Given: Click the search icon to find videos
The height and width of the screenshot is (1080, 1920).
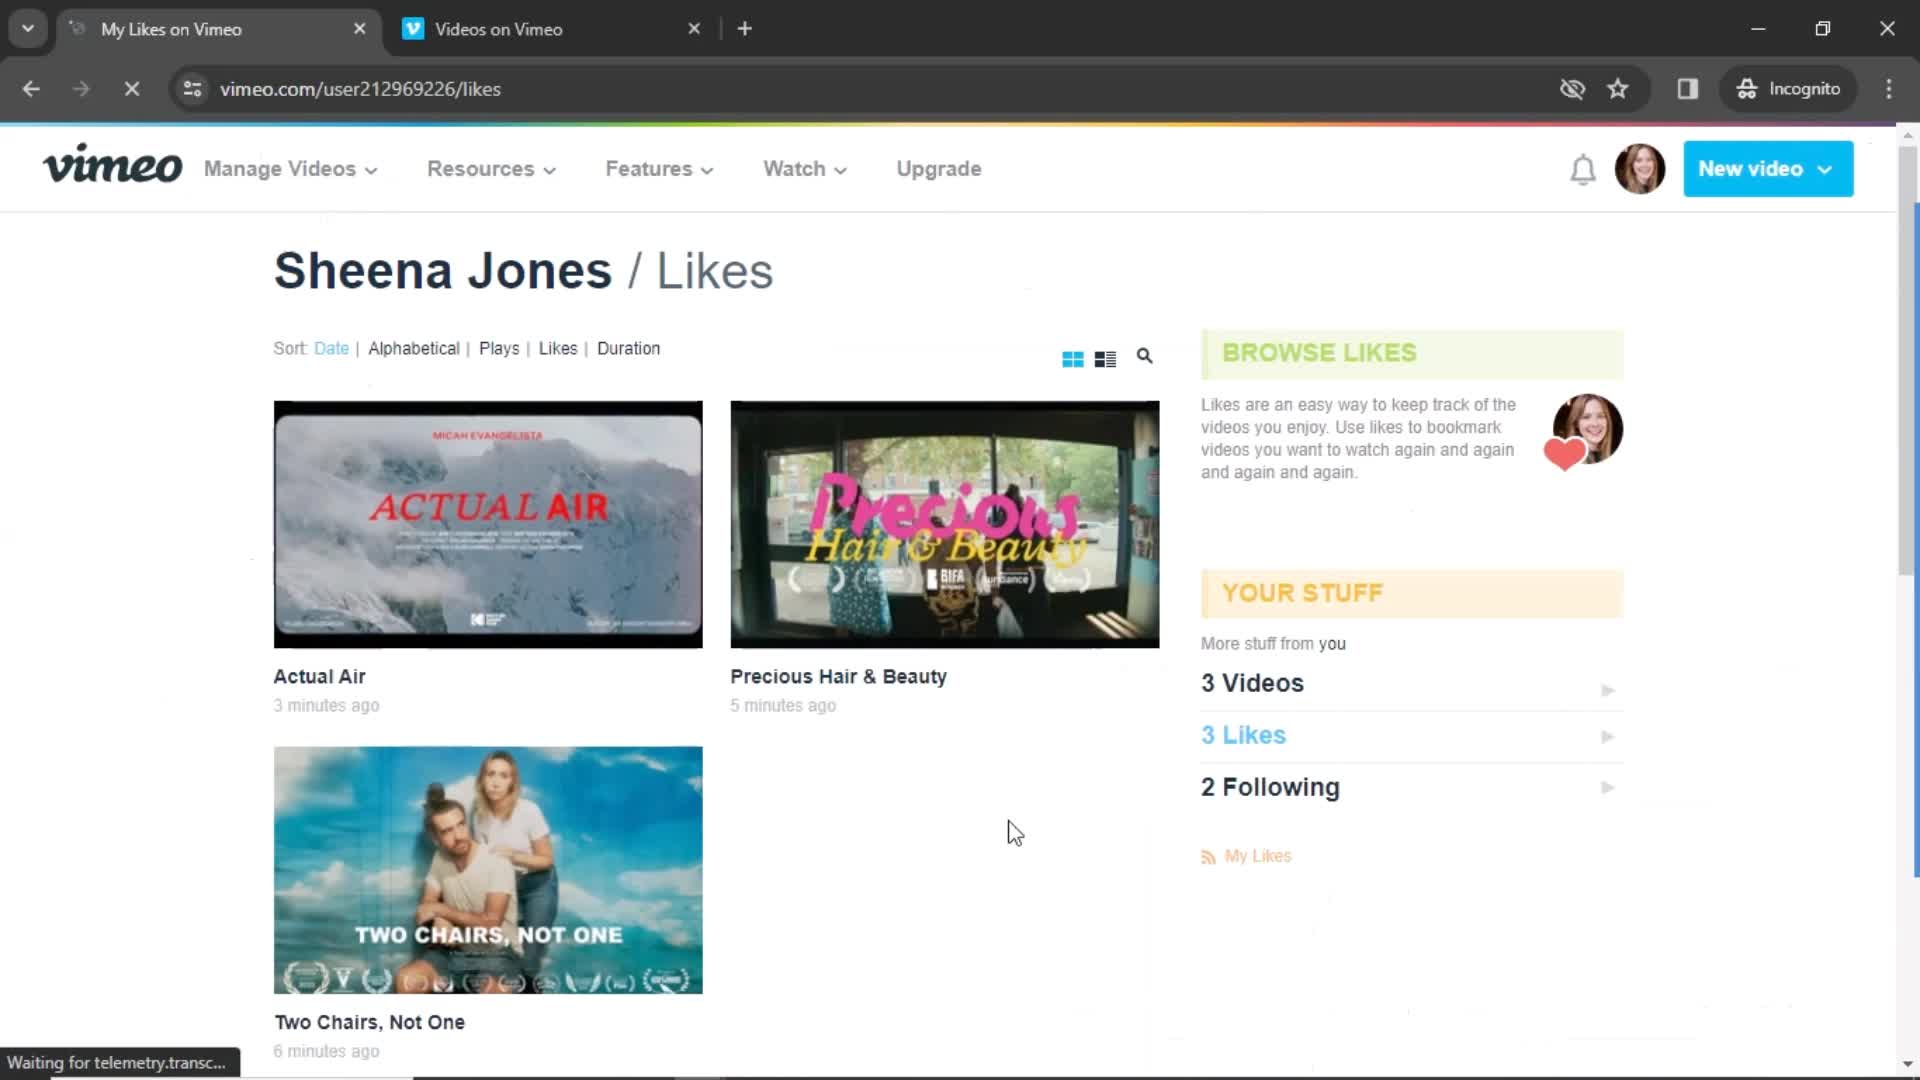Looking at the screenshot, I should pyautogui.click(x=1143, y=355).
